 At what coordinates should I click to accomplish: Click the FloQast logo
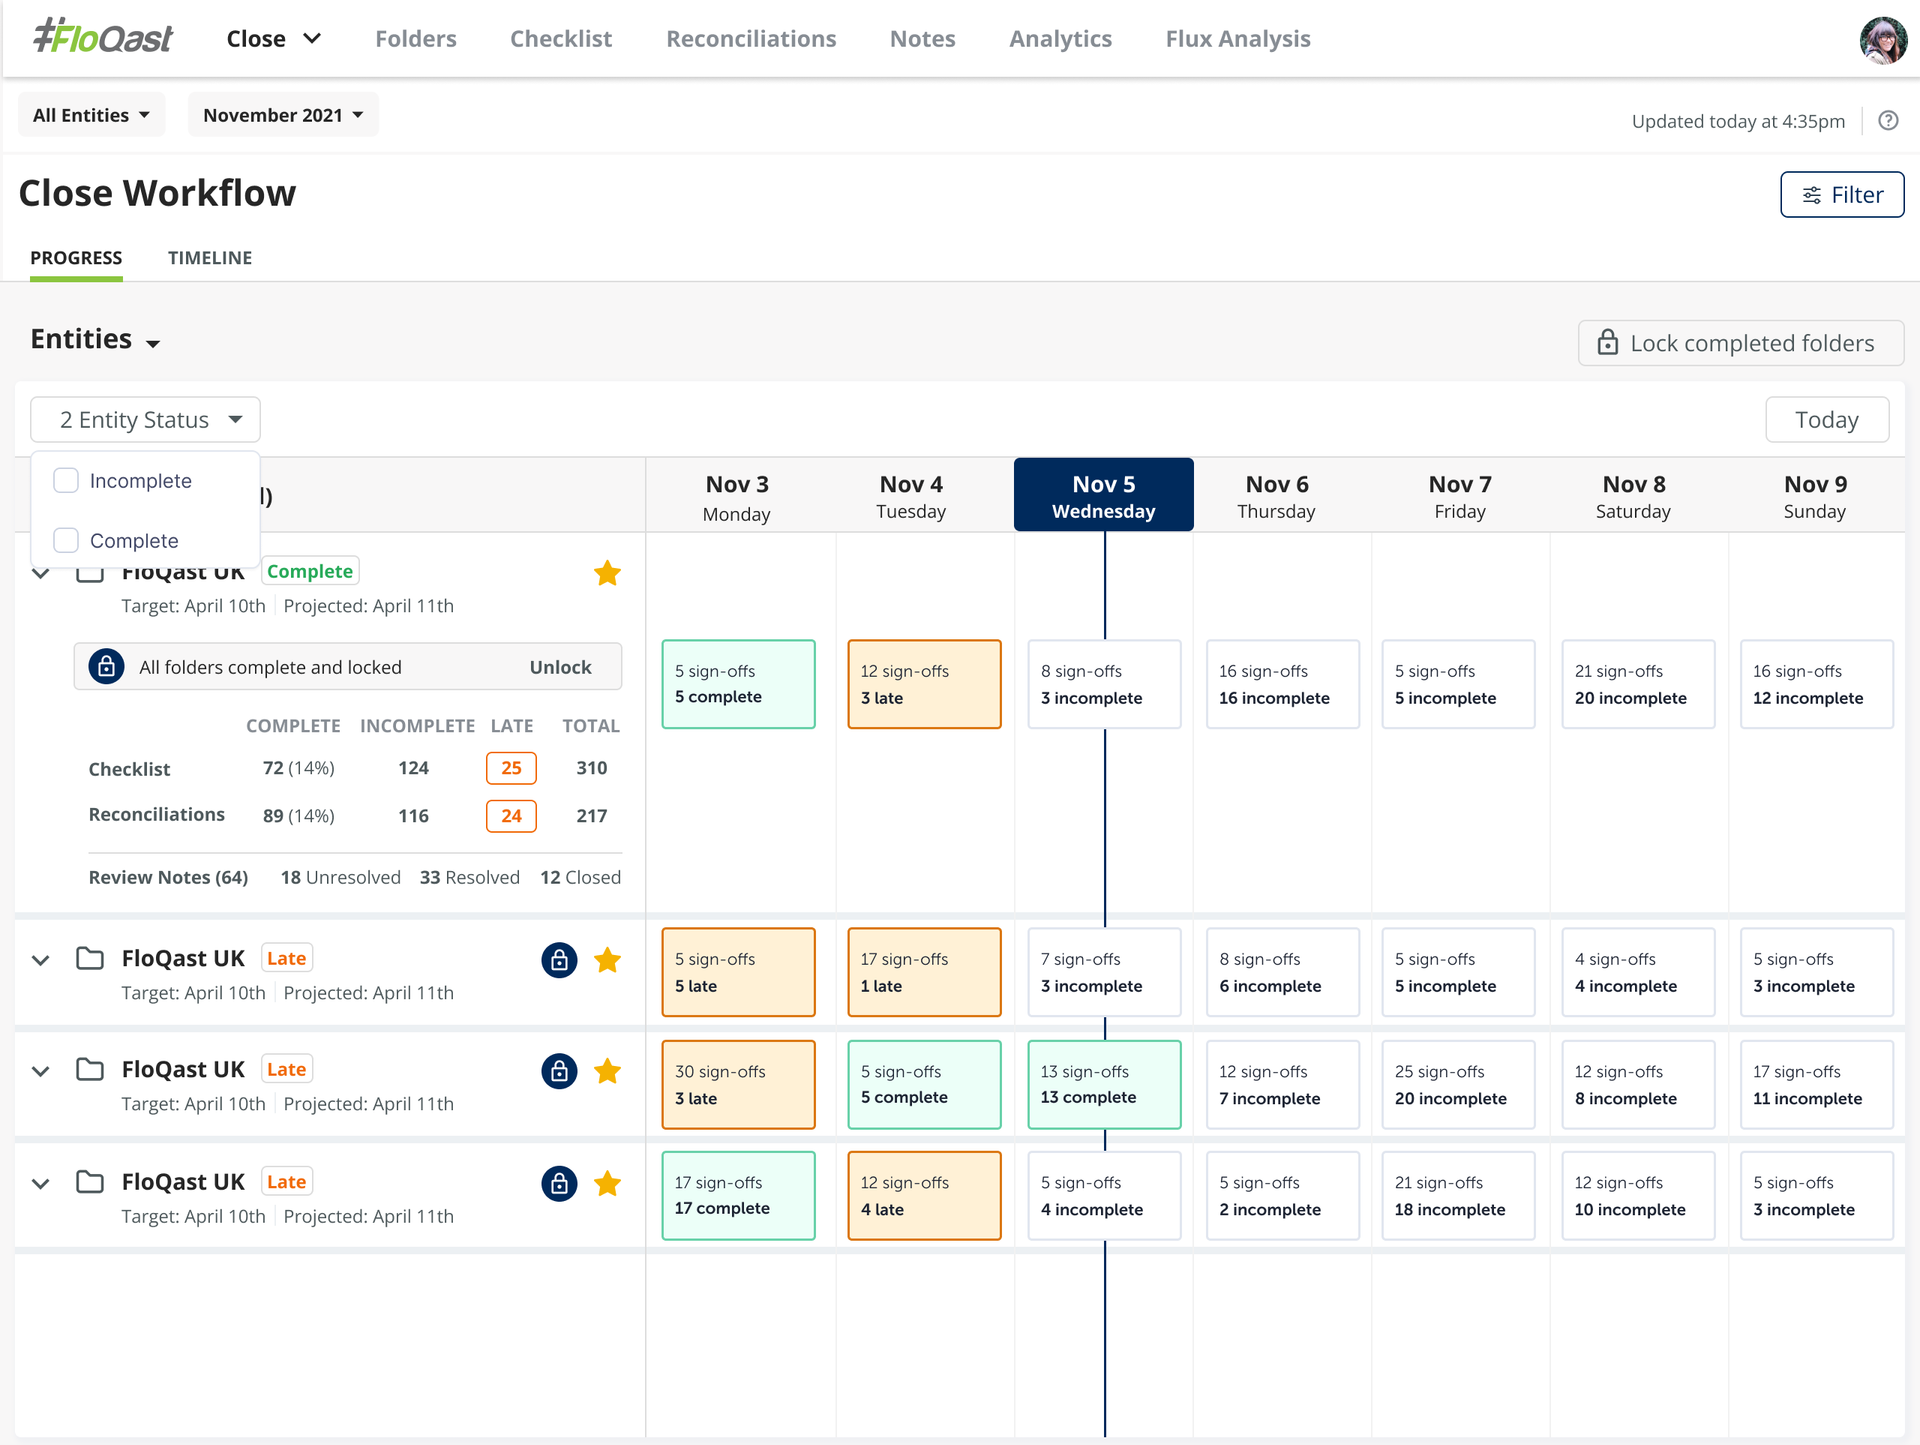pyautogui.click(x=102, y=37)
